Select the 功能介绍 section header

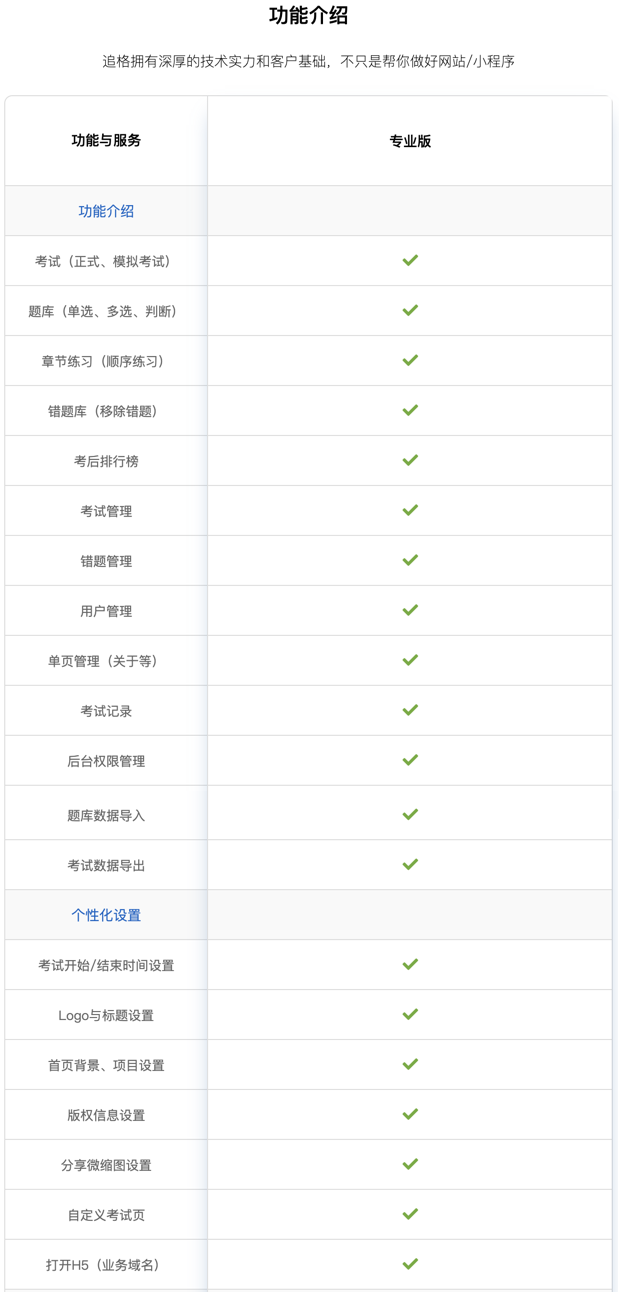point(106,211)
